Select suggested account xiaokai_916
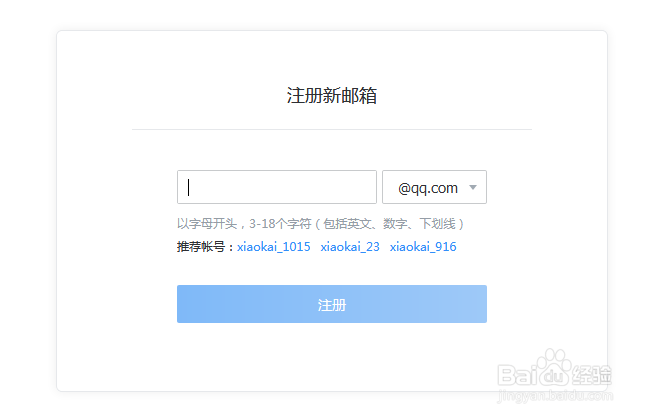Screen dimensions: 649x418 pos(423,247)
